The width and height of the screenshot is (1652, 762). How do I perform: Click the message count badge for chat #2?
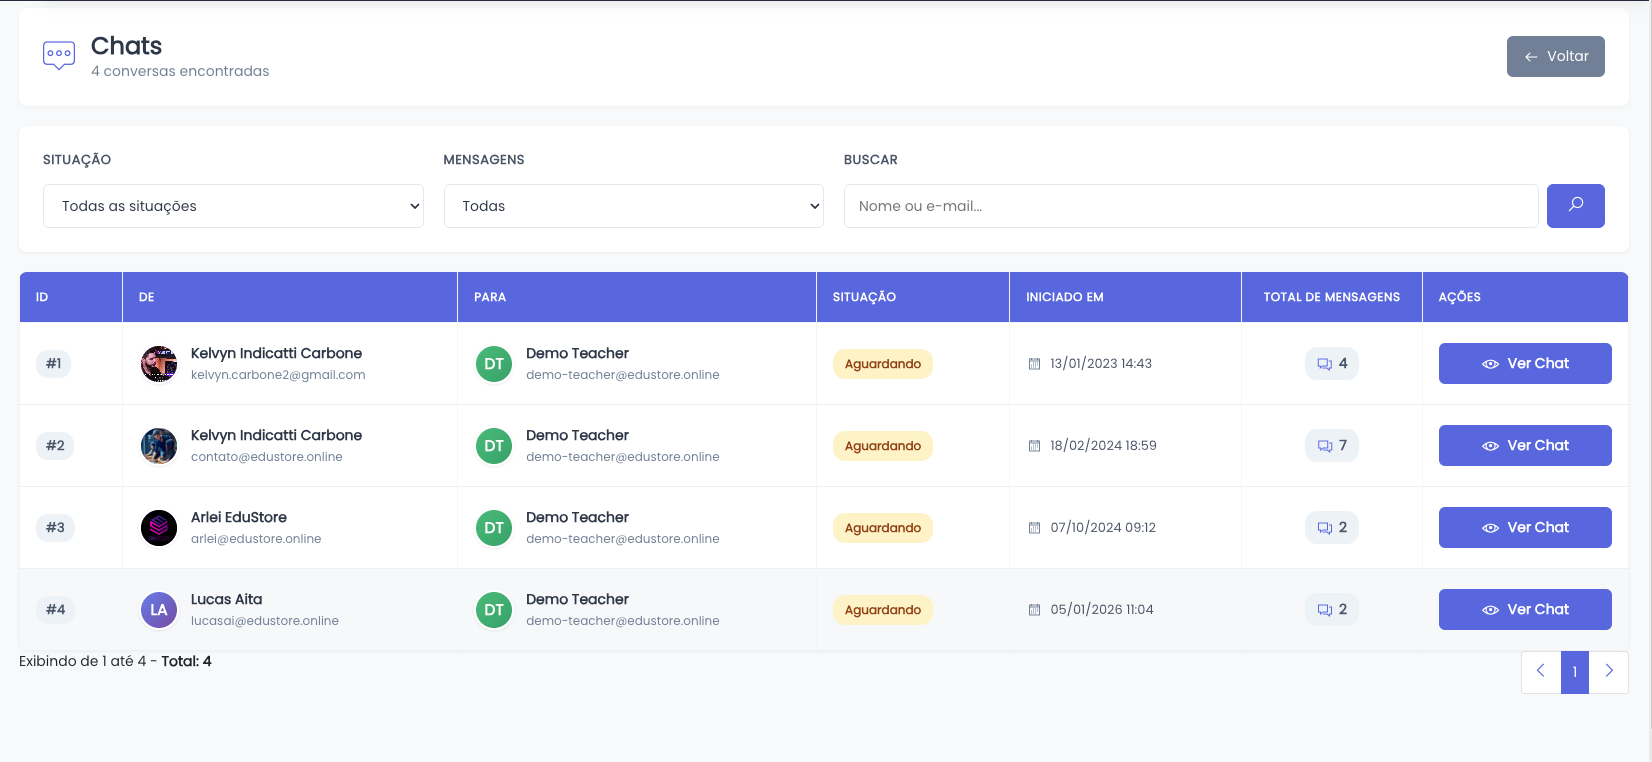point(1331,446)
